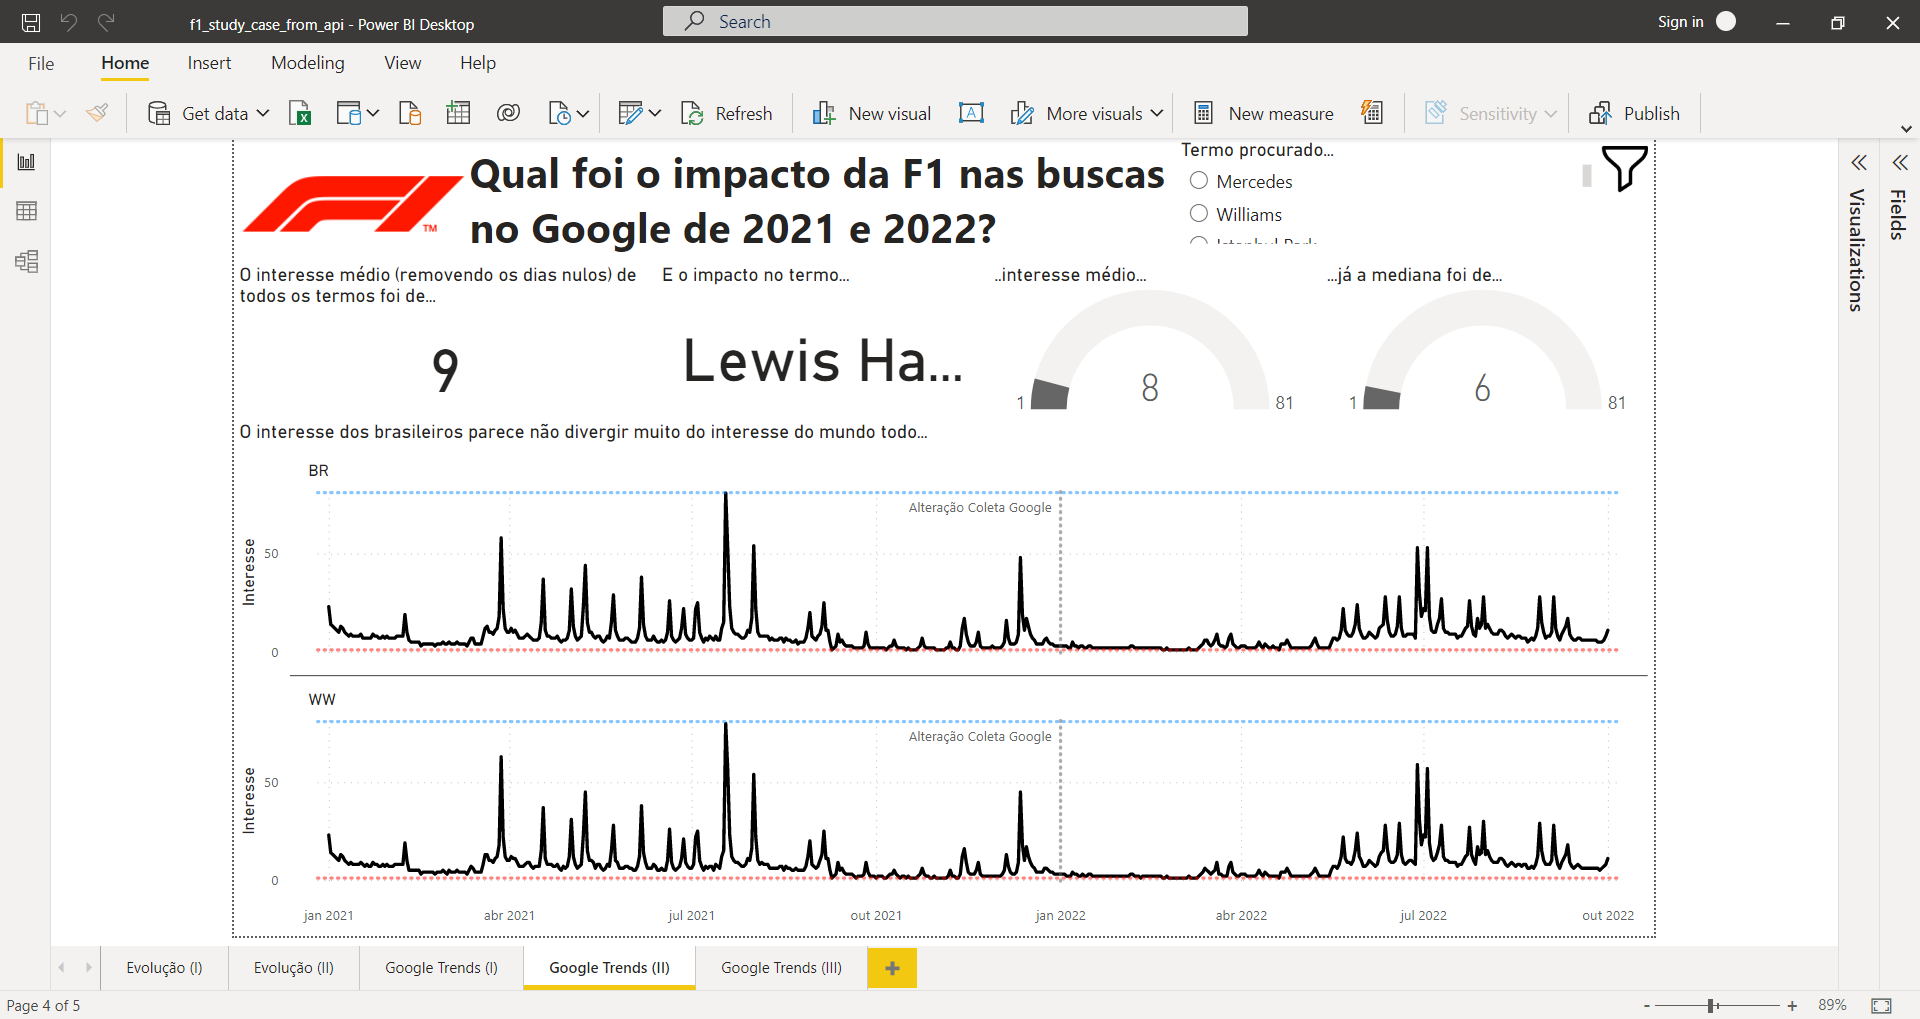Switch to Data view in left sidebar

[27, 211]
